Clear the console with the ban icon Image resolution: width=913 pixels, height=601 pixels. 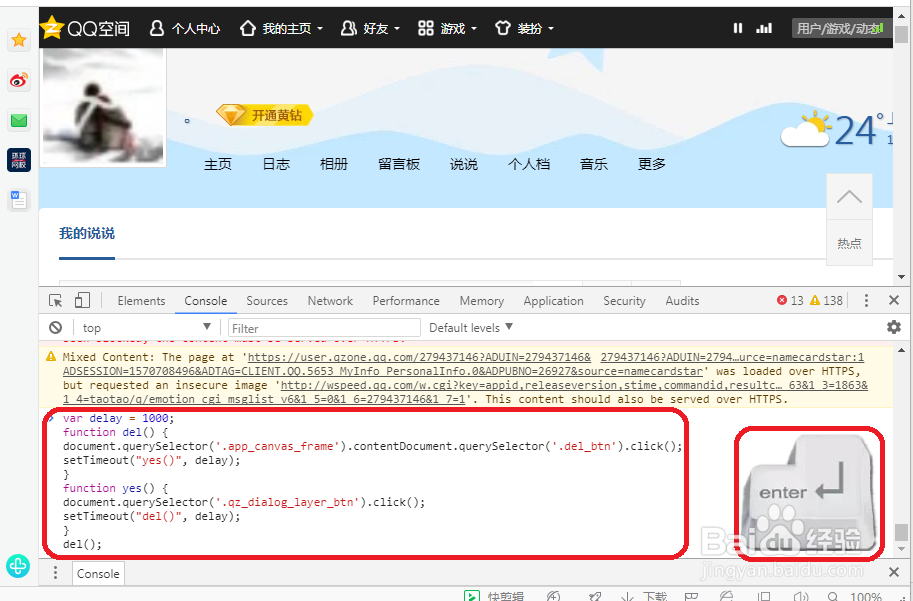pyautogui.click(x=55, y=327)
